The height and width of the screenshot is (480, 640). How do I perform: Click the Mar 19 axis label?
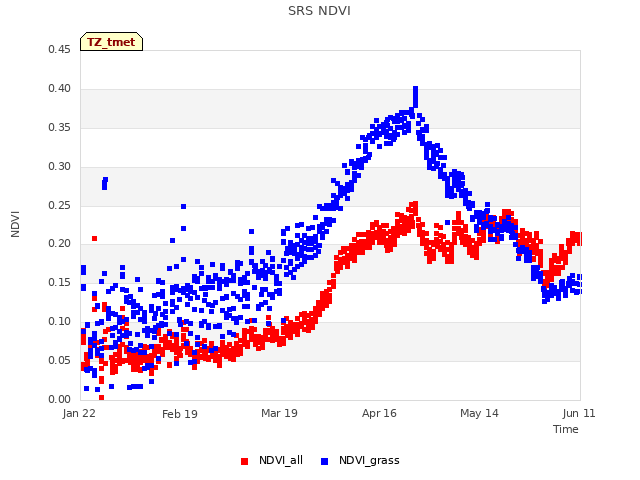pyautogui.click(x=279, y=413)
